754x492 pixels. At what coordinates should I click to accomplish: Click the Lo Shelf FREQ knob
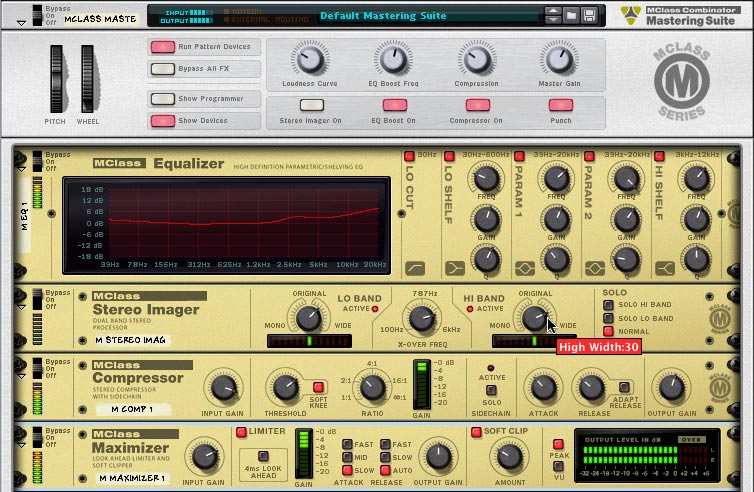486,178
